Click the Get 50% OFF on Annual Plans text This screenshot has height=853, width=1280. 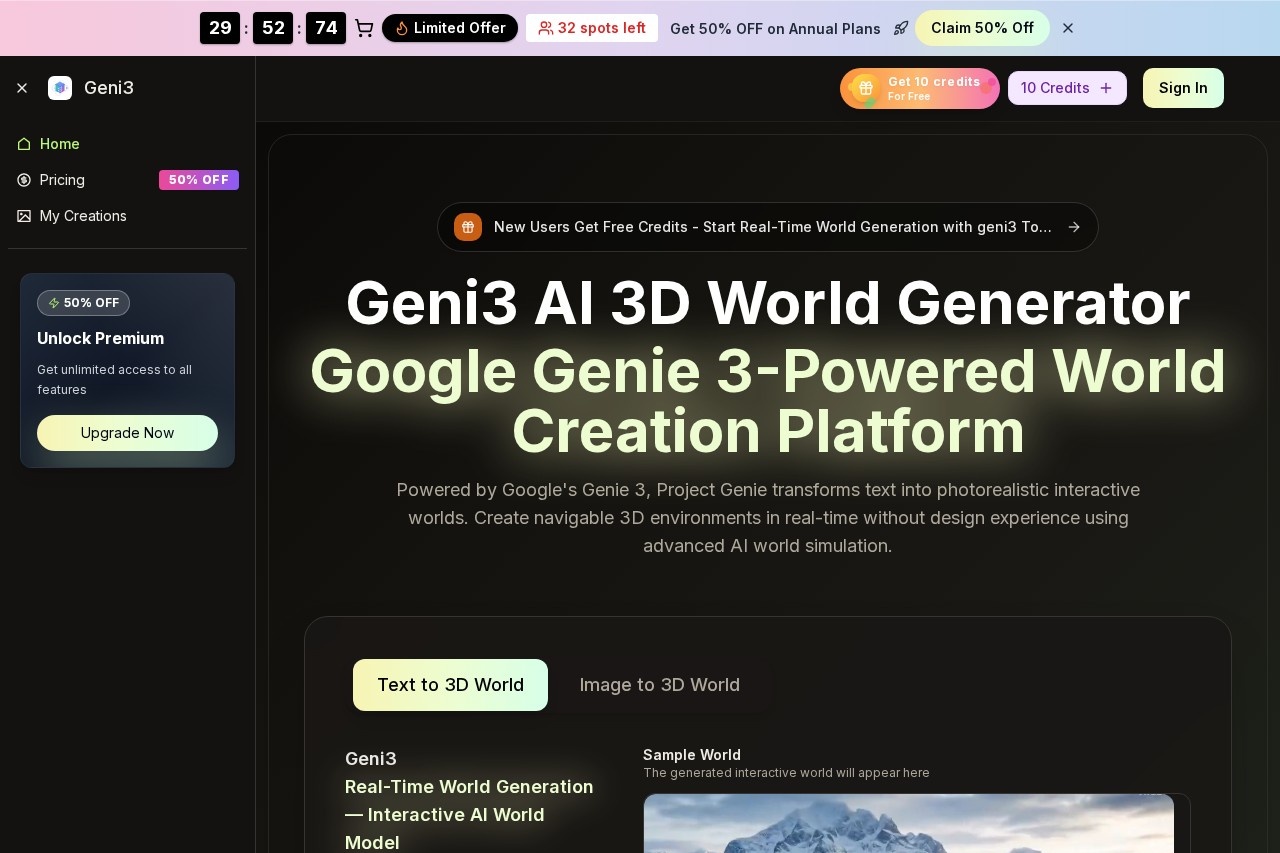pyautogui.click(x=775, y=28)
